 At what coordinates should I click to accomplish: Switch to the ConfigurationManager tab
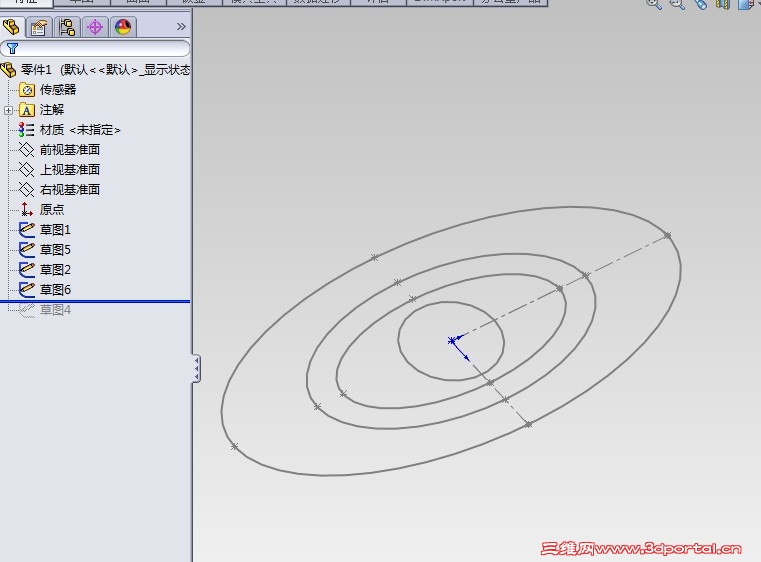[67, 27]
